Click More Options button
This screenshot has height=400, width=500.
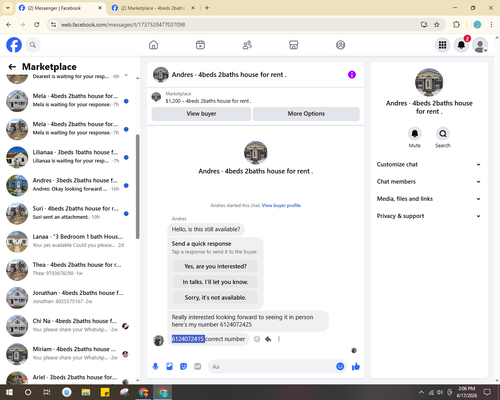[306, 114]
